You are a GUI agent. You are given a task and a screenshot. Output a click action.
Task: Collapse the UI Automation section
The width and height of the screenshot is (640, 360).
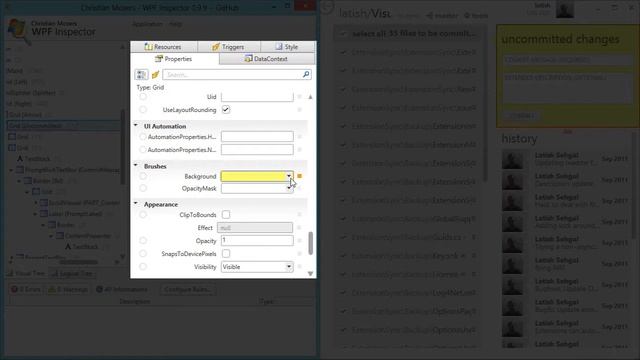(x=136, y=126)
